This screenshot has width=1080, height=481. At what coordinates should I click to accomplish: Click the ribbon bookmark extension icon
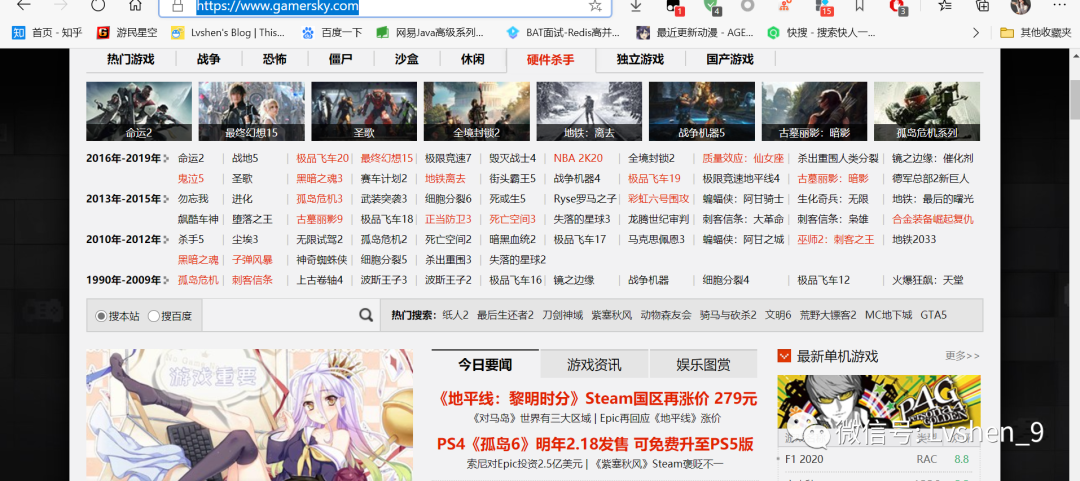[x=860, y=6]
